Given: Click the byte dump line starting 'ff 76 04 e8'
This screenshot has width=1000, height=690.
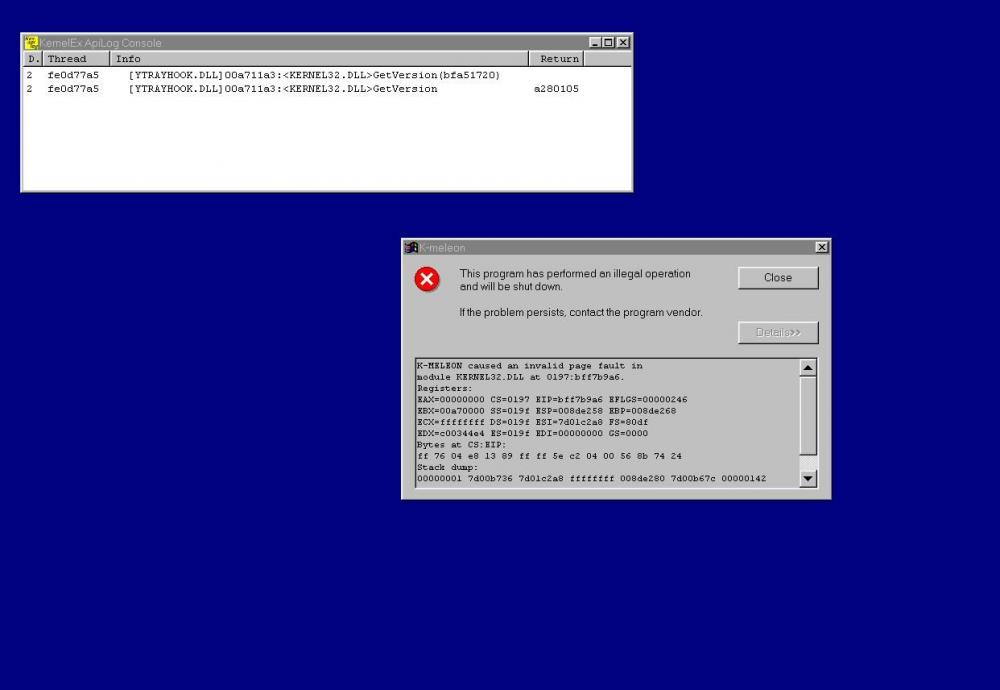Looking at the screenshot, I should [x=549, y=457].
